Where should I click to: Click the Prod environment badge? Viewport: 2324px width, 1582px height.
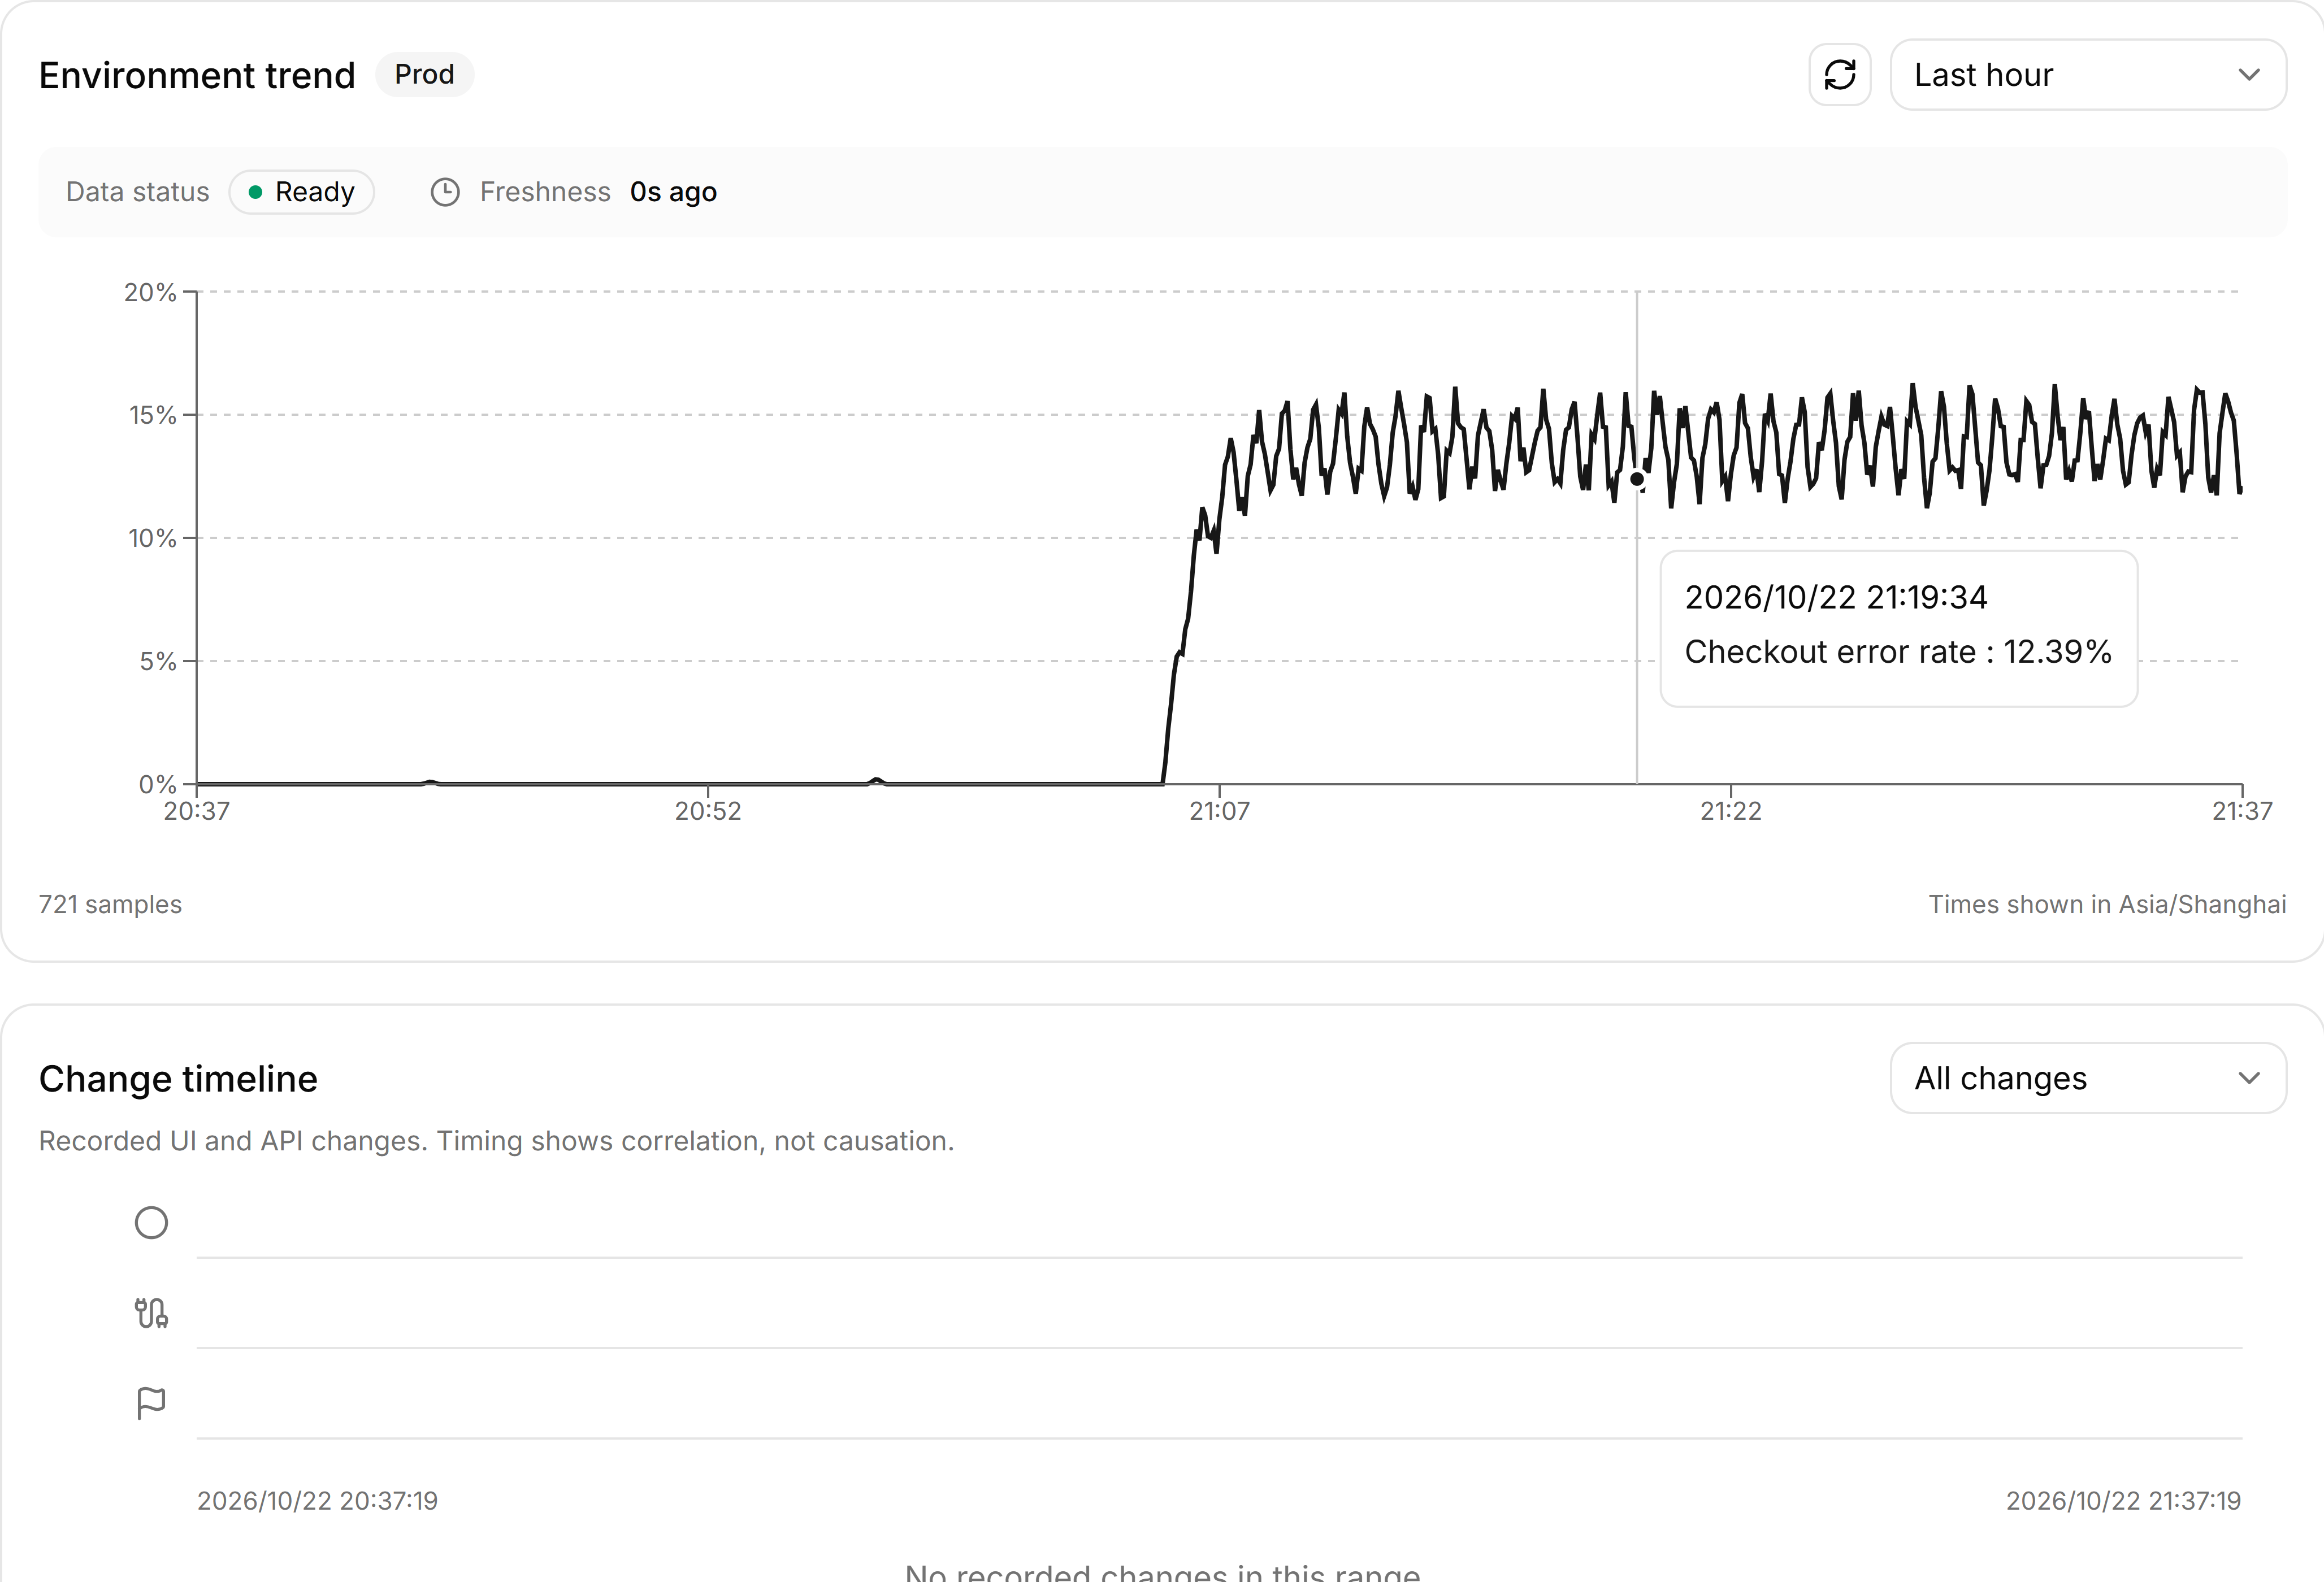[424, 75]
